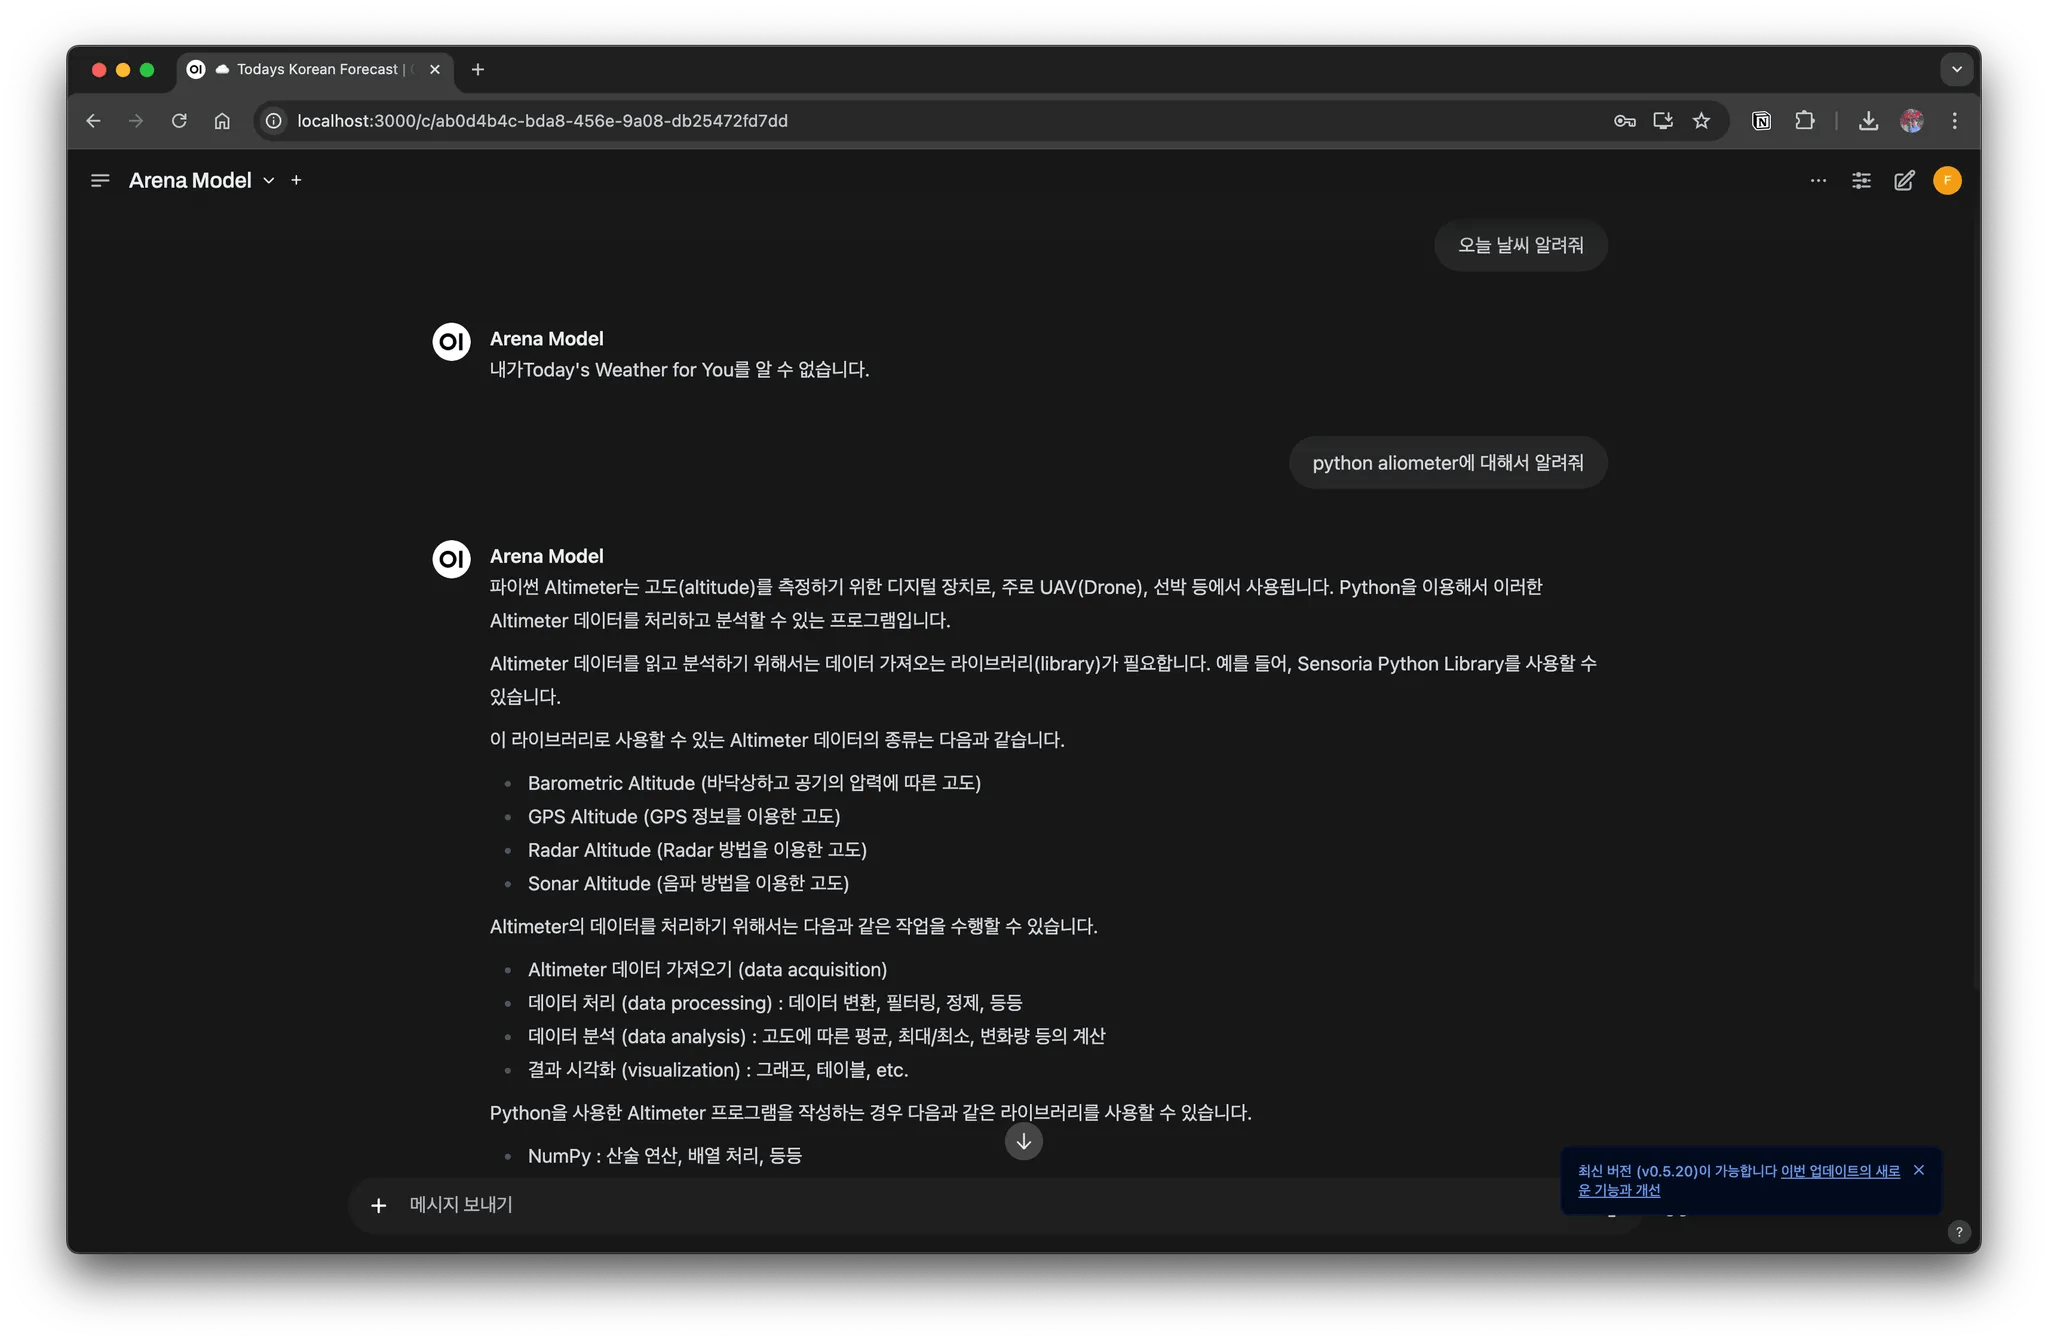The width and height of the screenshot is (2048, 1342).
Task: Click the first Arena Model response avatar
Action: (x=451, y=341)
